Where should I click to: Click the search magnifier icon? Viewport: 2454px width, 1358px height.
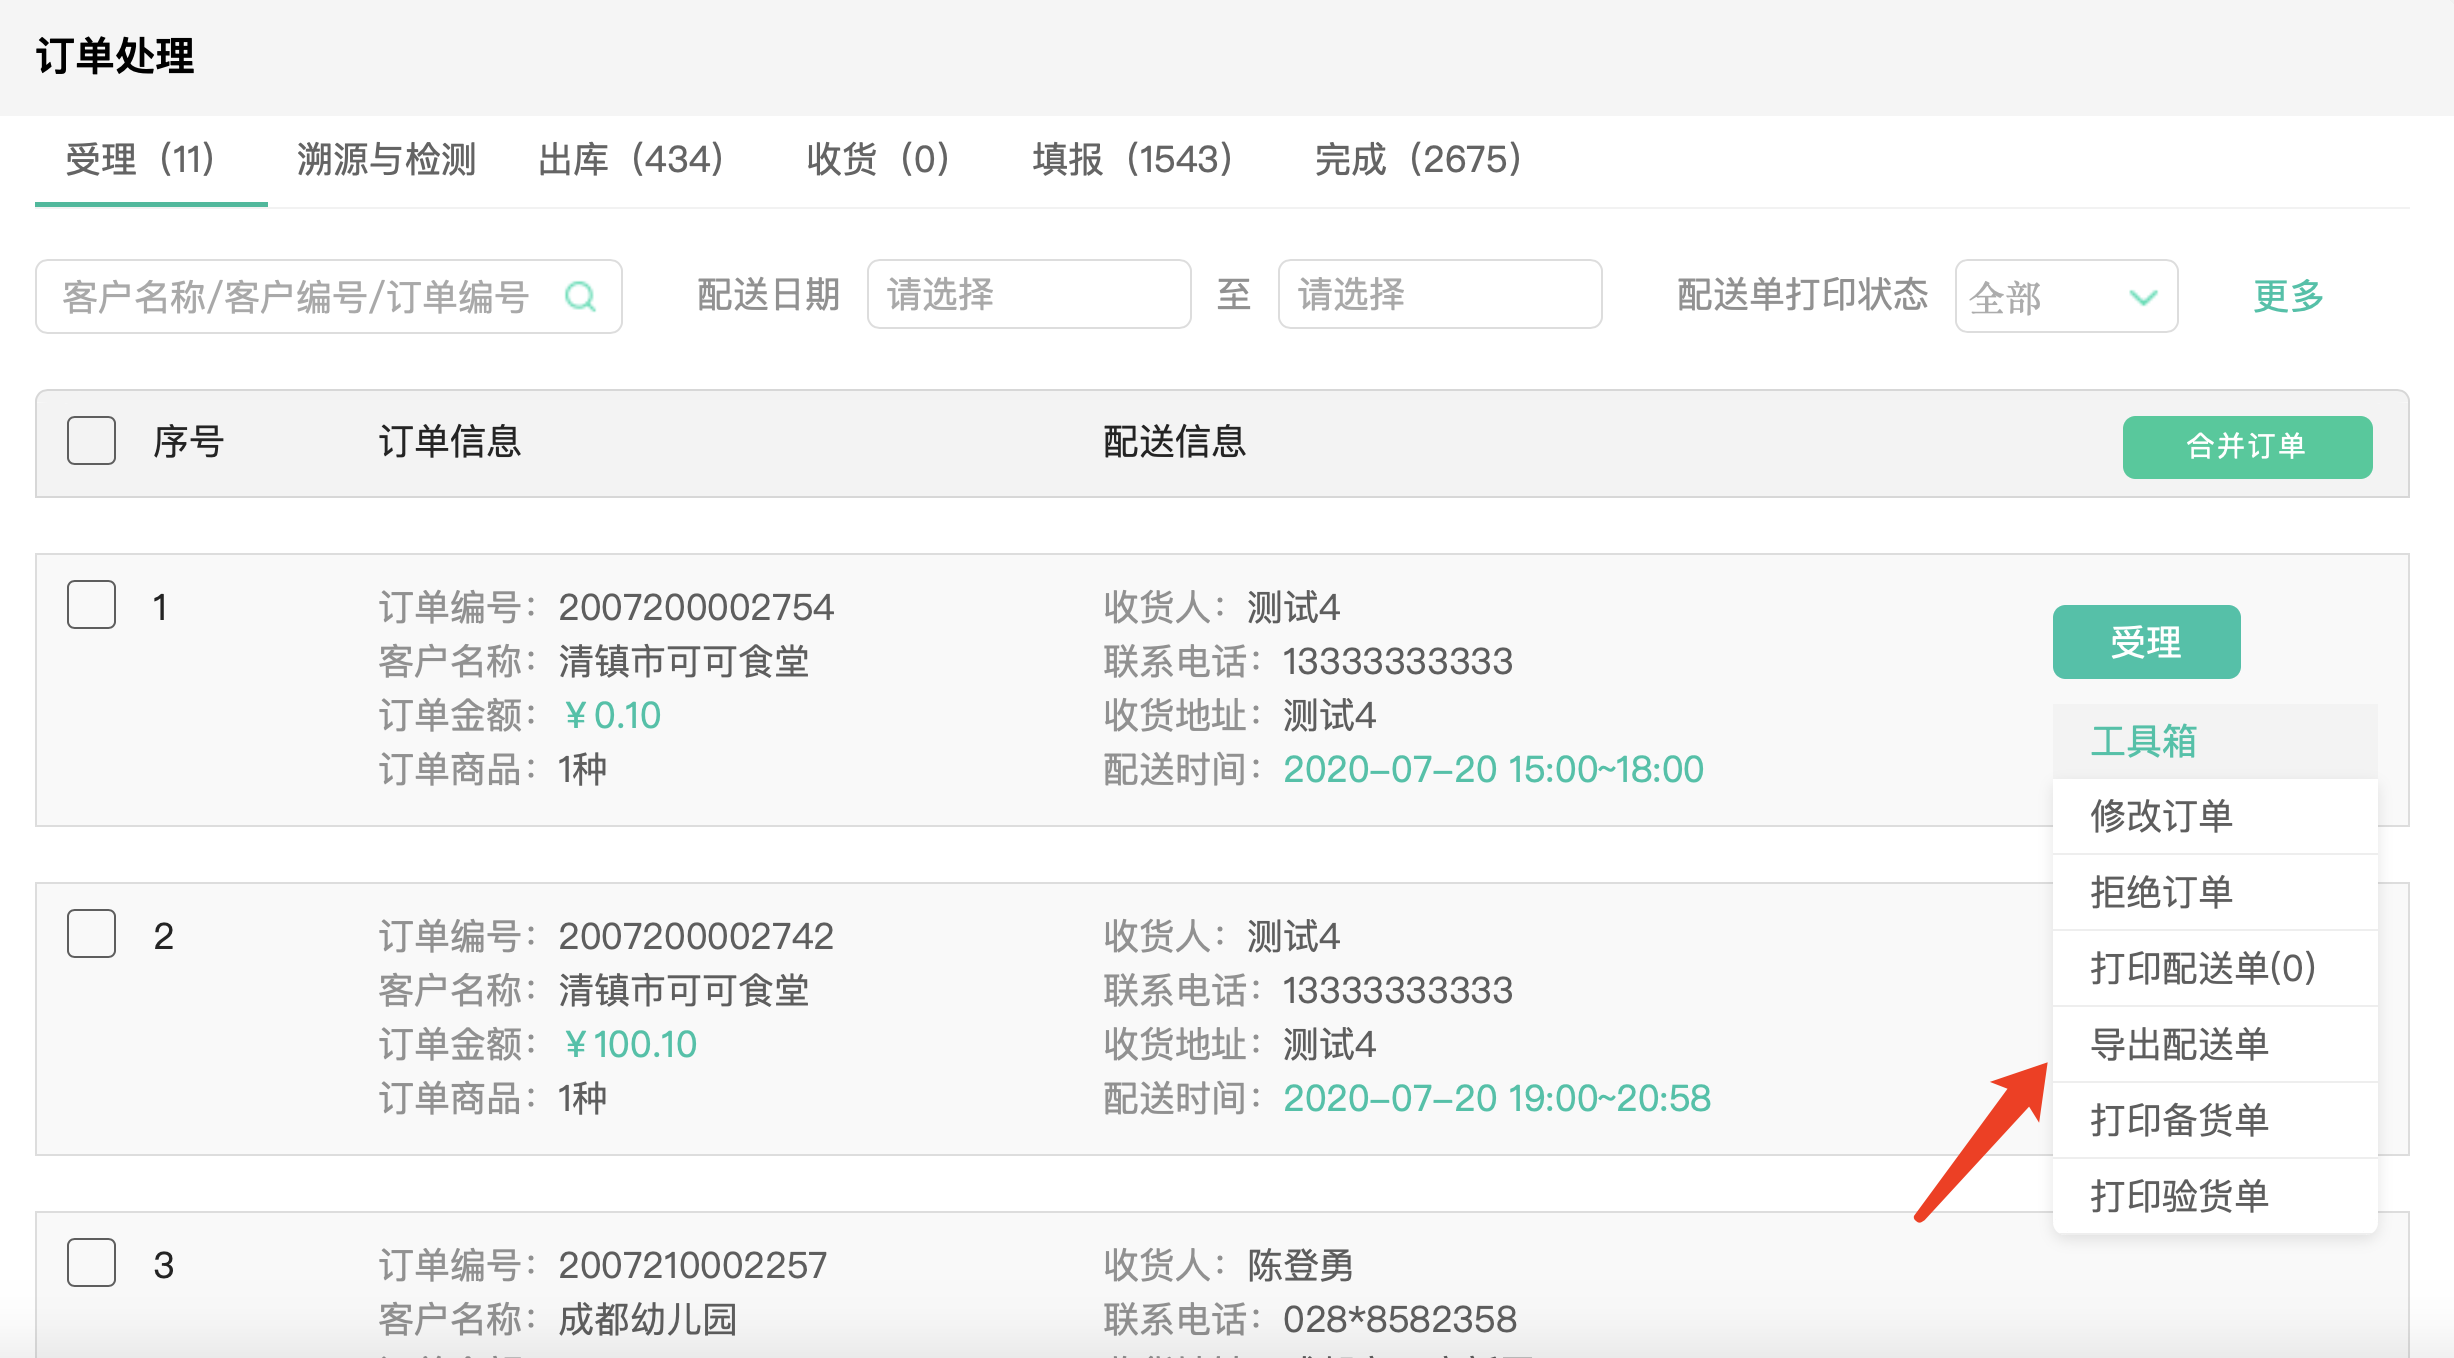point(583,296)
